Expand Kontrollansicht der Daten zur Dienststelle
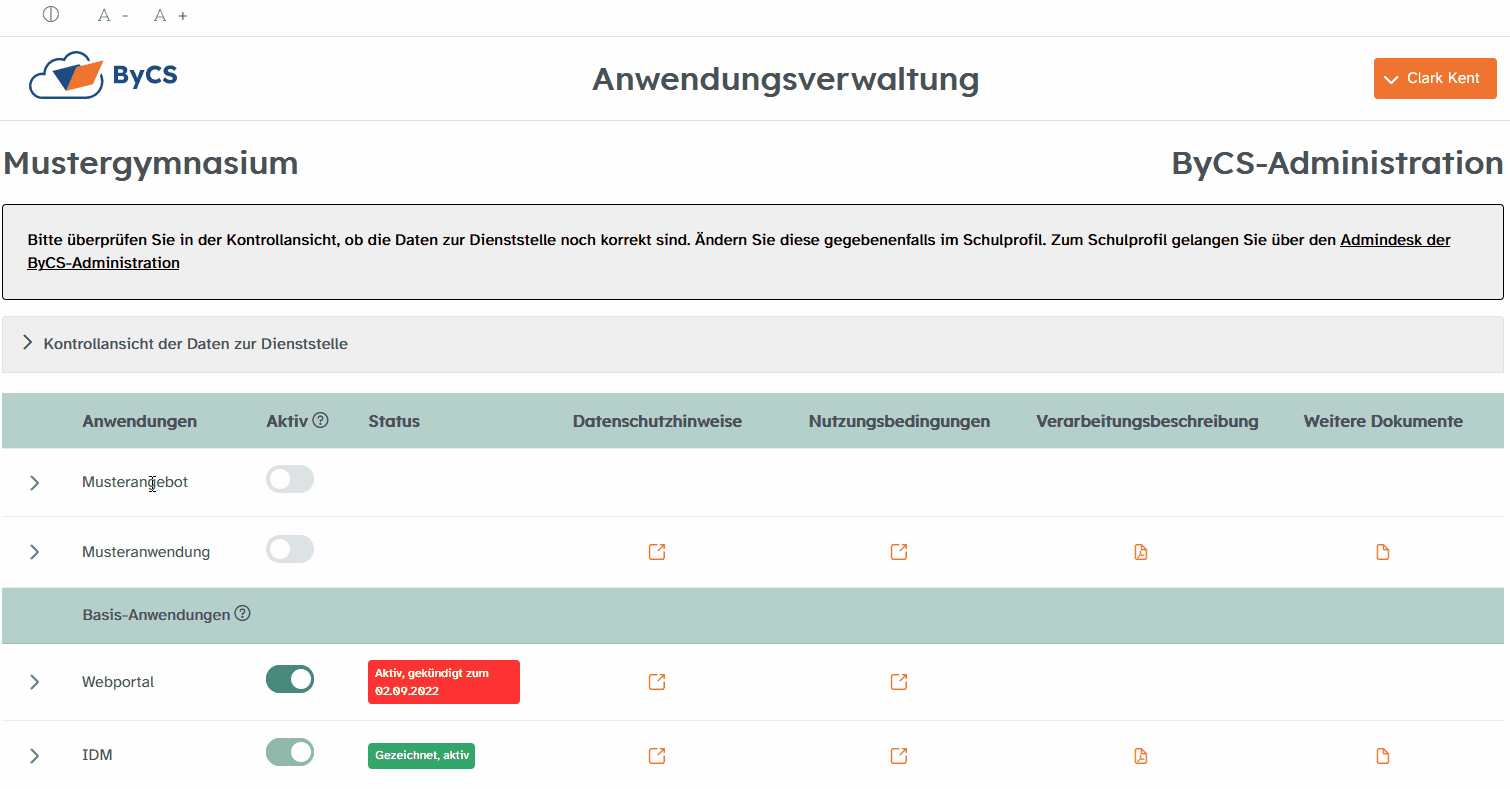The height and width of the screenshot is (789, 1510). pyautogui.click(x=753, y=344)
